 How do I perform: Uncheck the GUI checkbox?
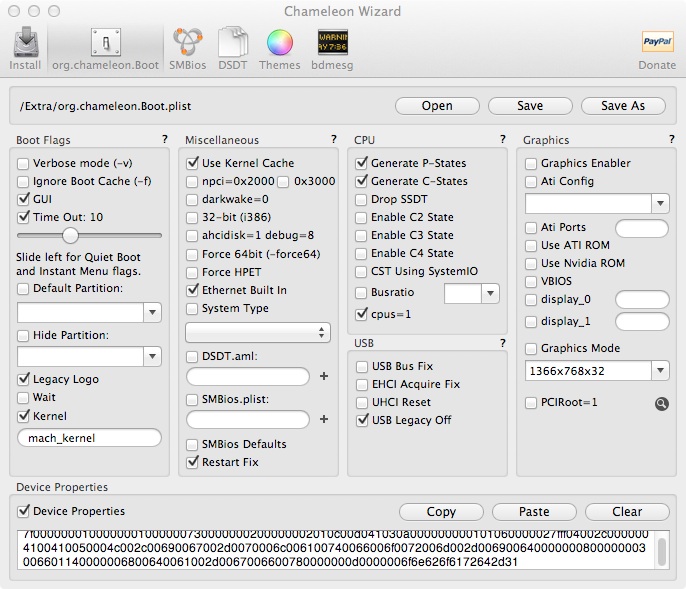point(23,200)
